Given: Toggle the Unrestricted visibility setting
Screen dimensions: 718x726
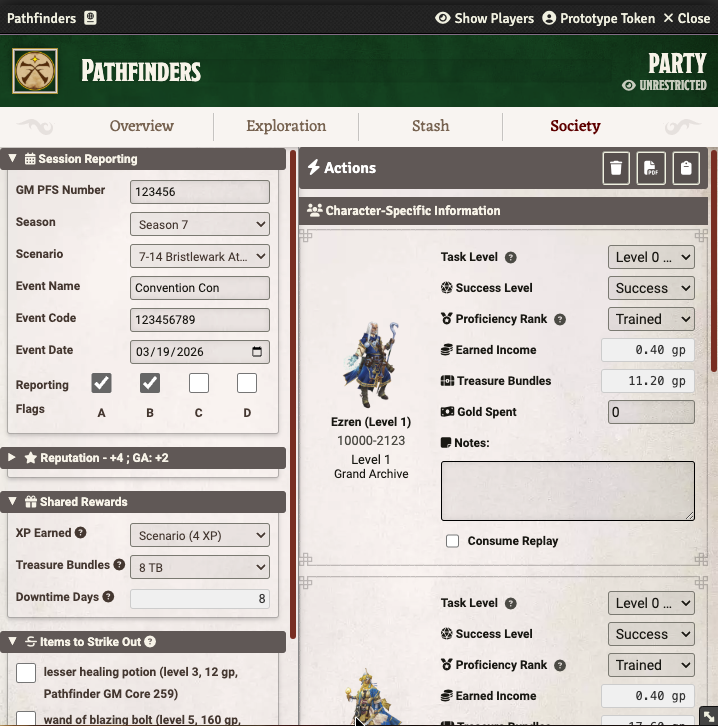Looking at the screenshot, I should point(664,85).
